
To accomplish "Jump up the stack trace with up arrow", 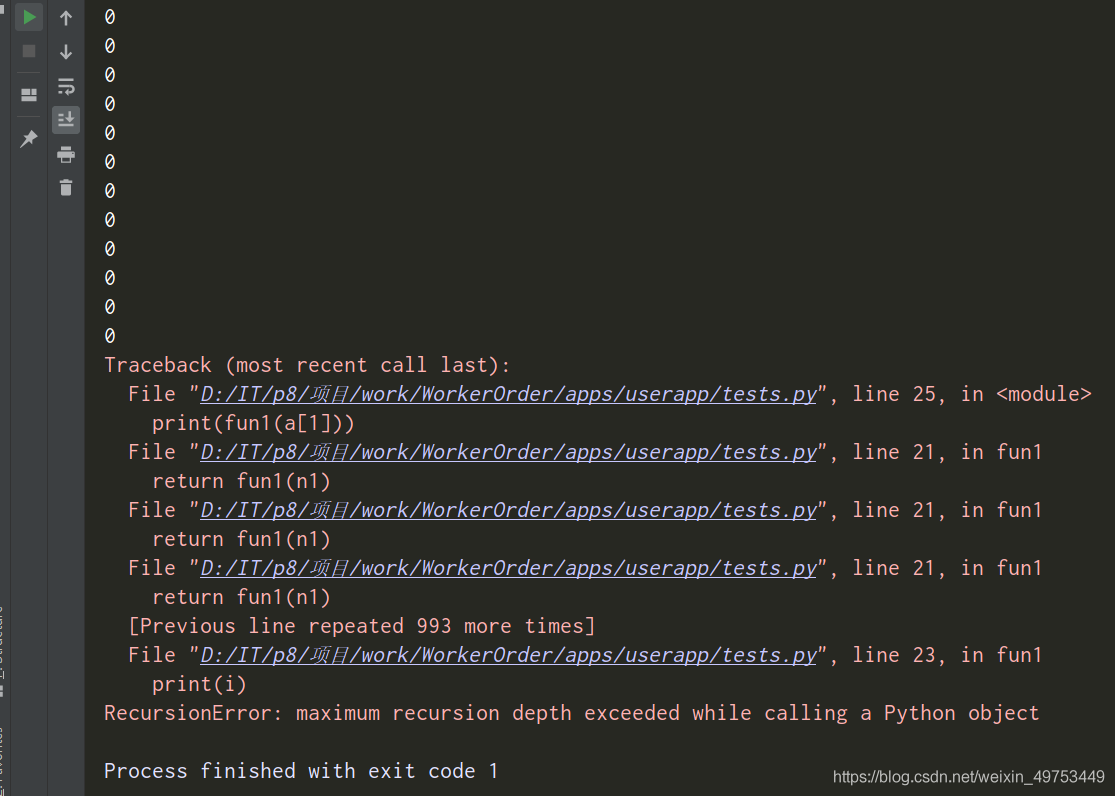I will [66, 18].
